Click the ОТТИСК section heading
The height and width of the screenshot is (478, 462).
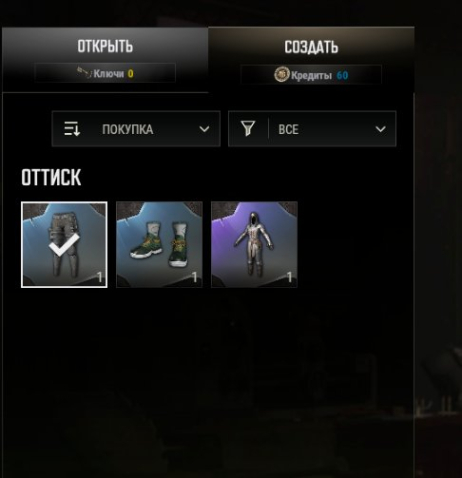pyautogui.click(x=51, y=177)
